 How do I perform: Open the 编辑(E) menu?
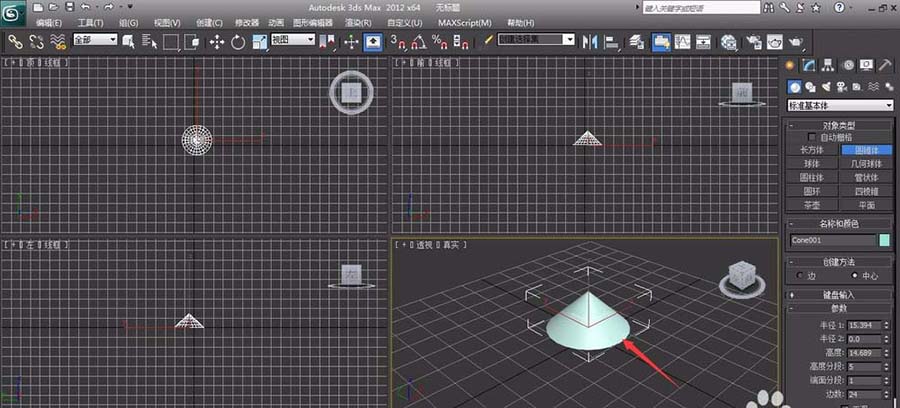[49, 23]
